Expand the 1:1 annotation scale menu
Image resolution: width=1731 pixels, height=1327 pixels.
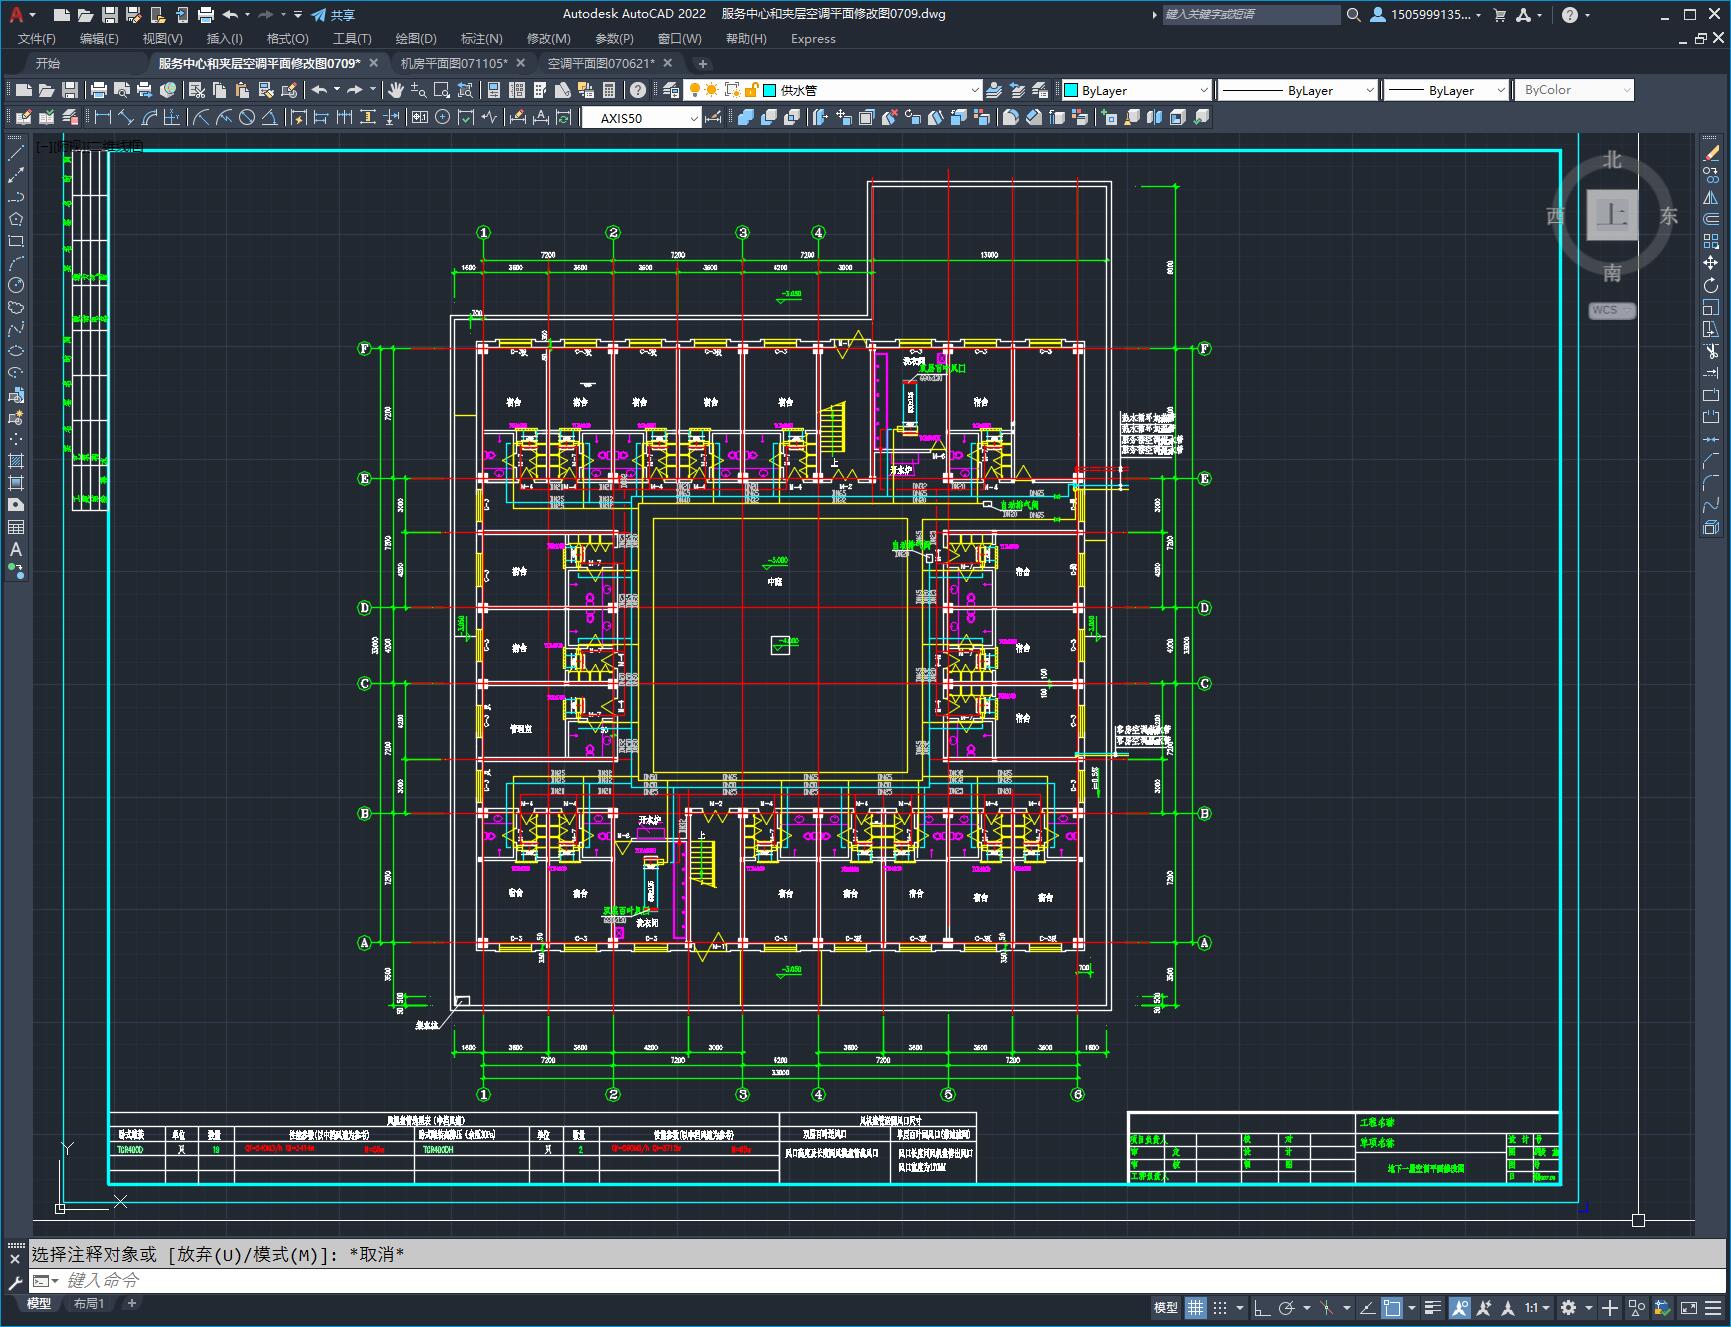tap(1537, 1307)
